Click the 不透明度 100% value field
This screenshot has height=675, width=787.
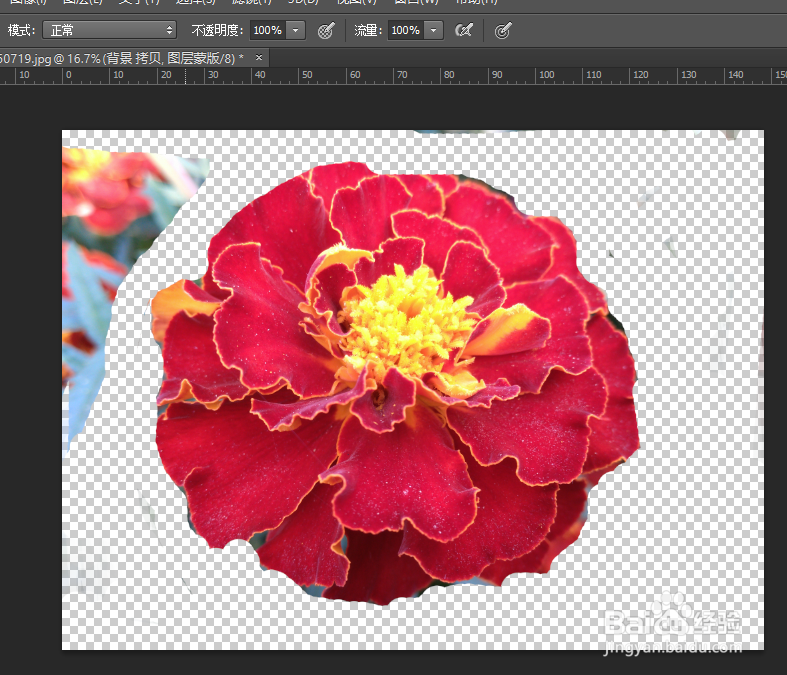tap(268, 30)
